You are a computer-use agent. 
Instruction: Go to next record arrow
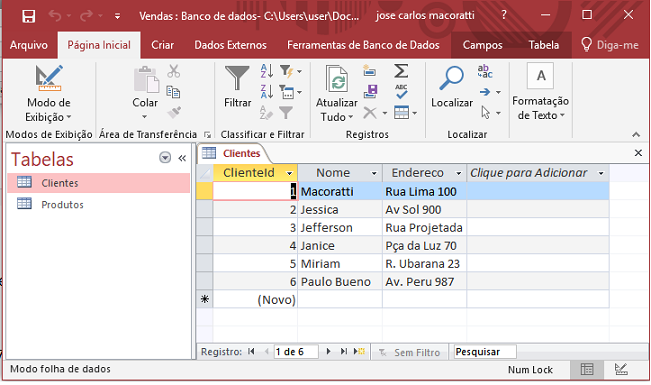pyautogui.click(x=328, y=351)
